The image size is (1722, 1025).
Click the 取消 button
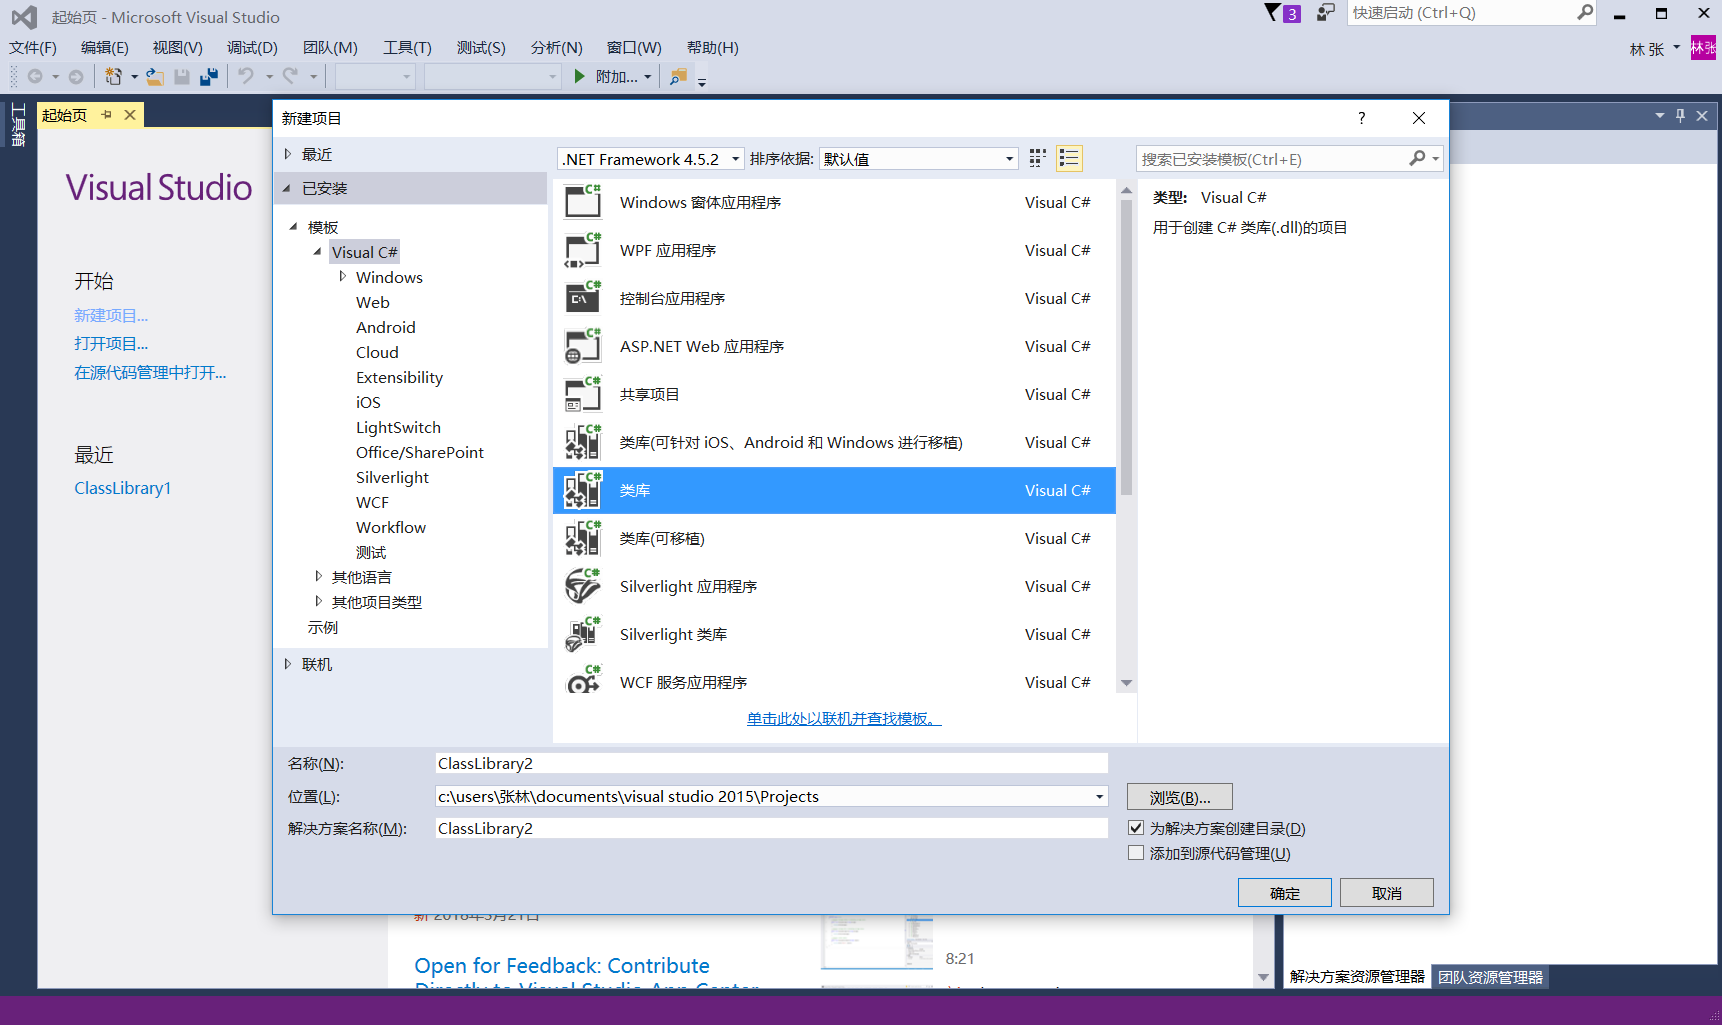(1387, 893)
